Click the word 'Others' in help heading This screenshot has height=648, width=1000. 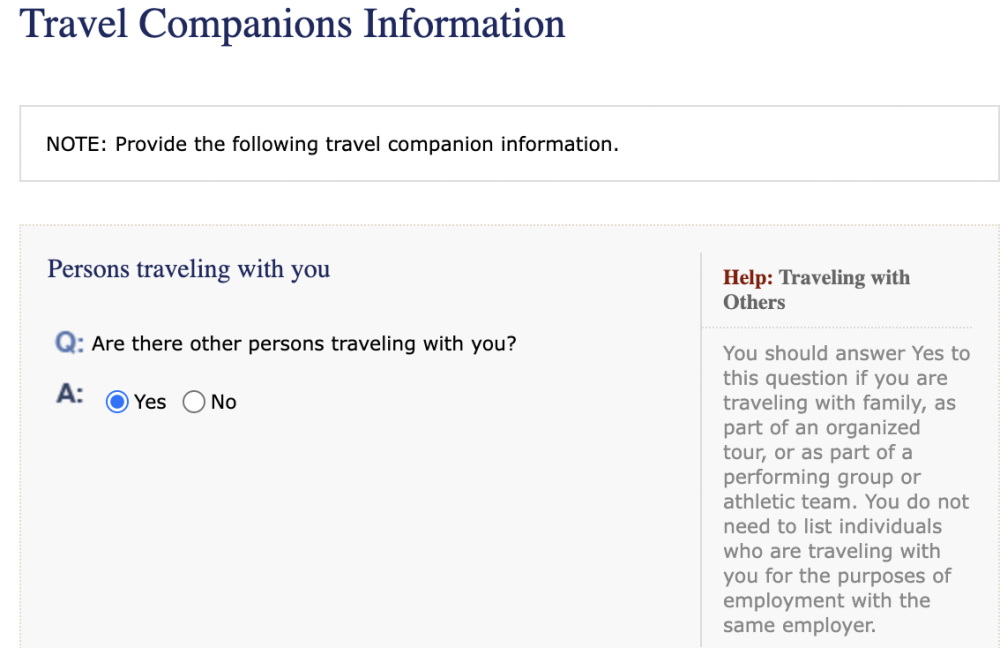(x=754, y=302)
